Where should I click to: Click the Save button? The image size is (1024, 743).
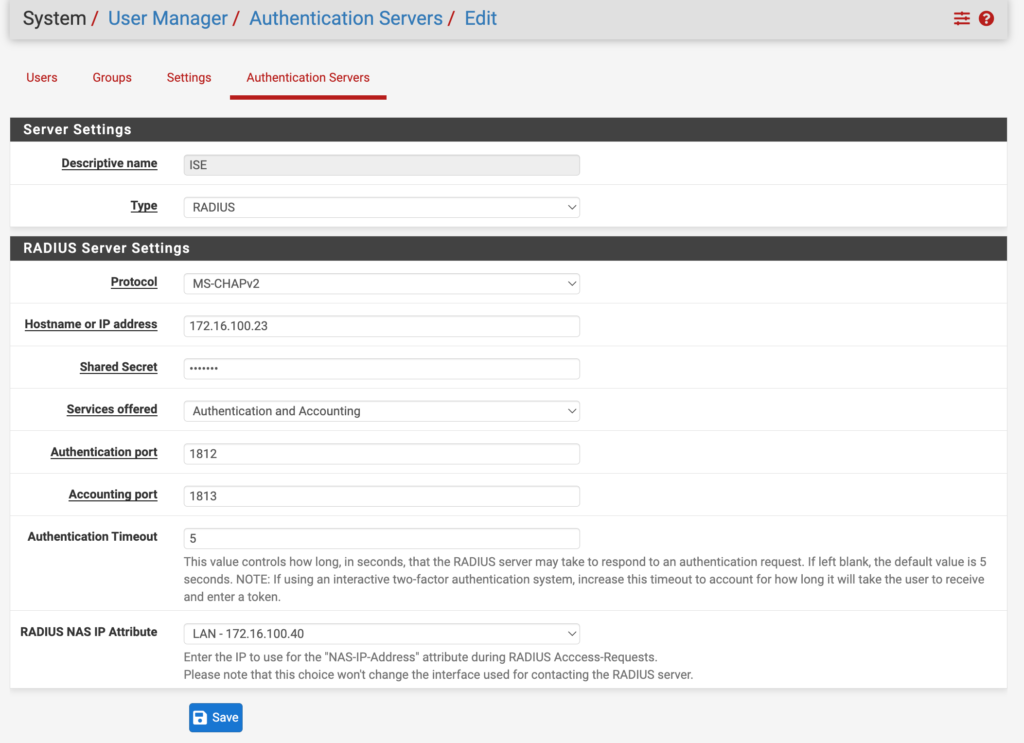[215, 717]
